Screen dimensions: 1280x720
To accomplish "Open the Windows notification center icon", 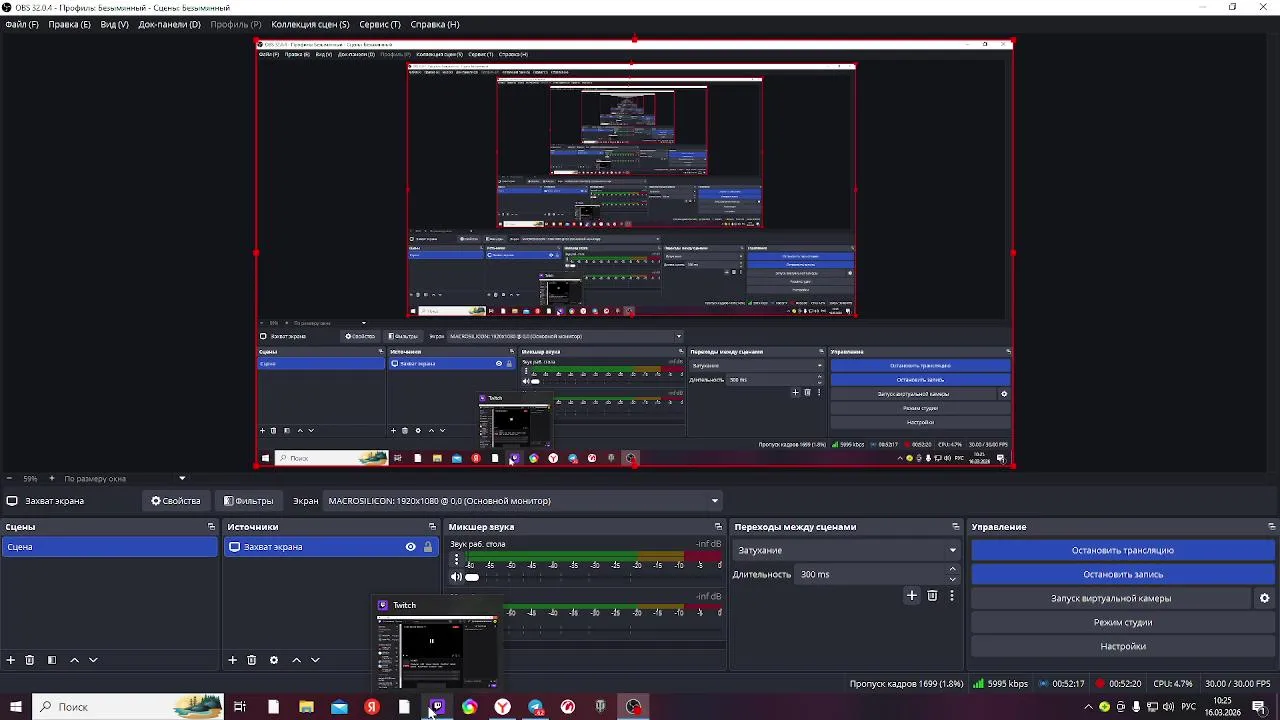I will tap(1259, 707).
